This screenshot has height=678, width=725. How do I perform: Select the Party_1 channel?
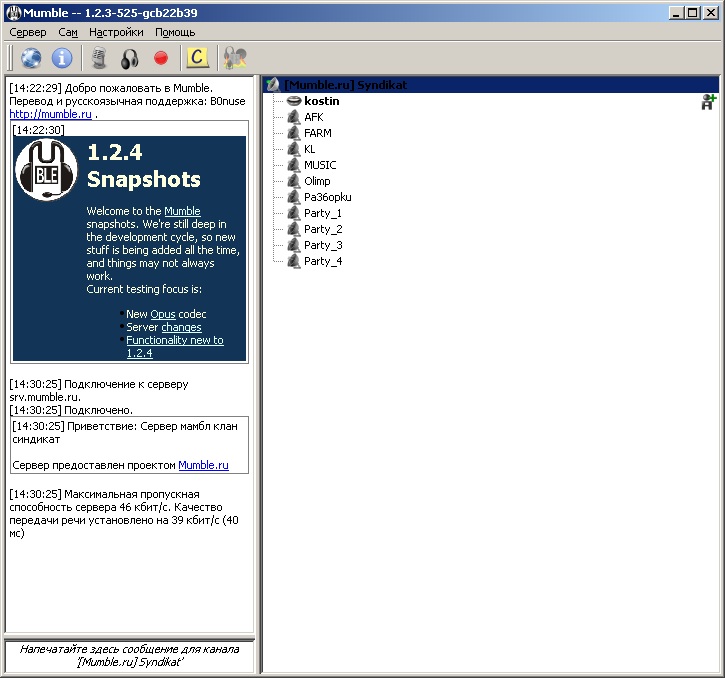tap(323, 213)
